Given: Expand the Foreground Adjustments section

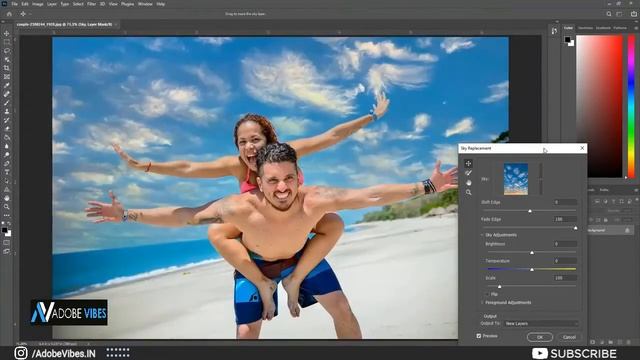Looking at the screenshot, I should pyautogui.click(x=482, y=302).
